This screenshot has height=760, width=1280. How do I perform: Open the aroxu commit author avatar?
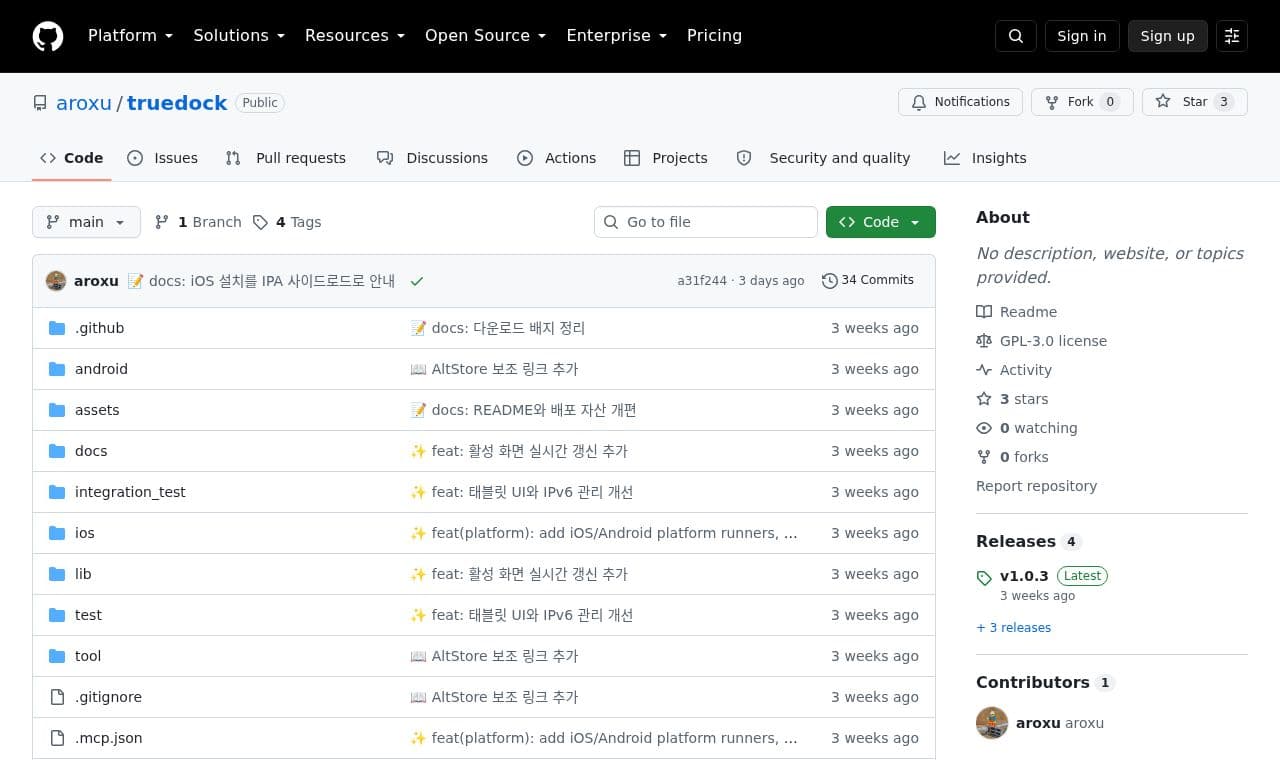[x=56, y=281]
